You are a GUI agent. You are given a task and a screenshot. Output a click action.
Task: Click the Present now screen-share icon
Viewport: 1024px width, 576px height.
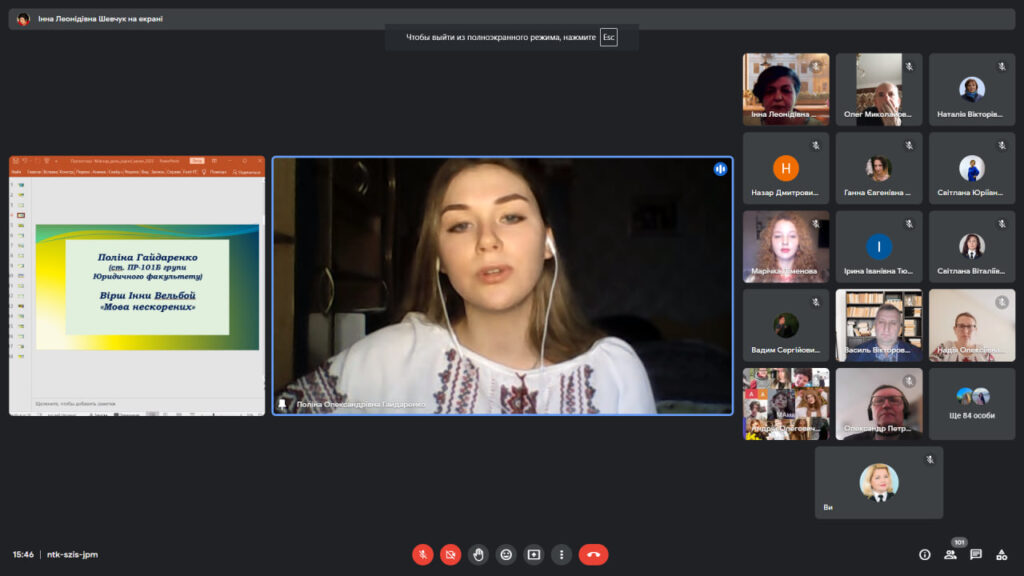534,554
